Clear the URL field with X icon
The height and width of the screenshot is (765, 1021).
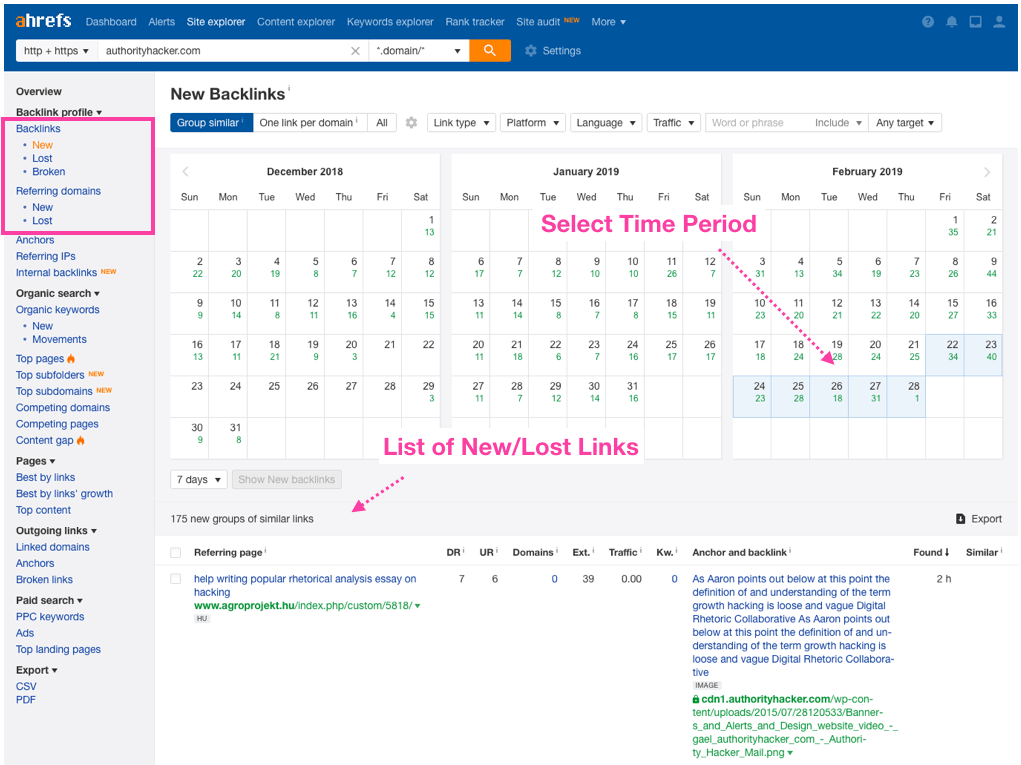click(355, 51)
